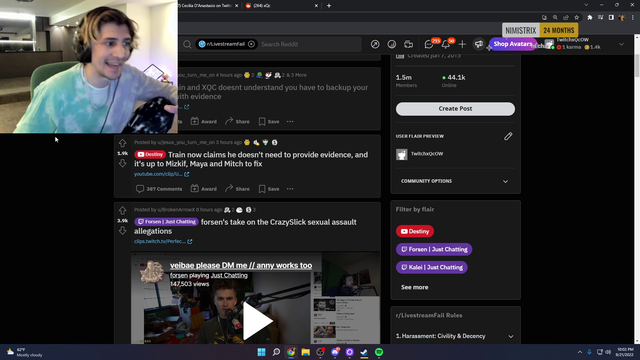Show hidden system tray icons
This screenshot has height=360, width=640.
point(580,352)
